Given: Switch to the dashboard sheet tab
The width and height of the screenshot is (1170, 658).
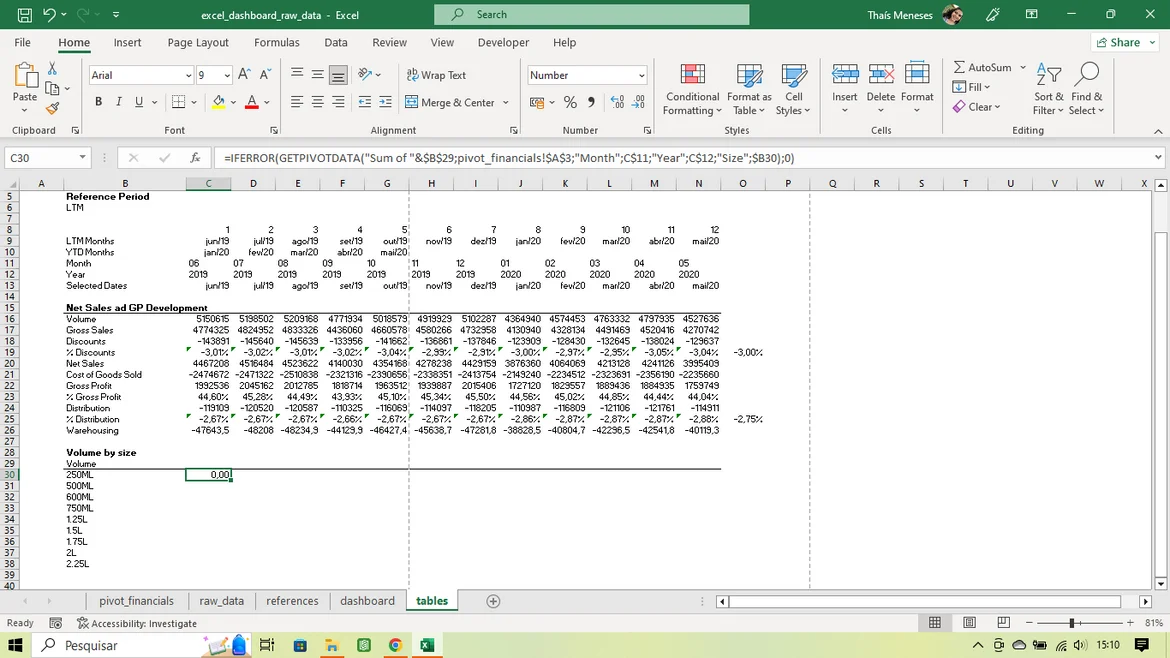Looking at the screenshot, I should tap(367, 601).
